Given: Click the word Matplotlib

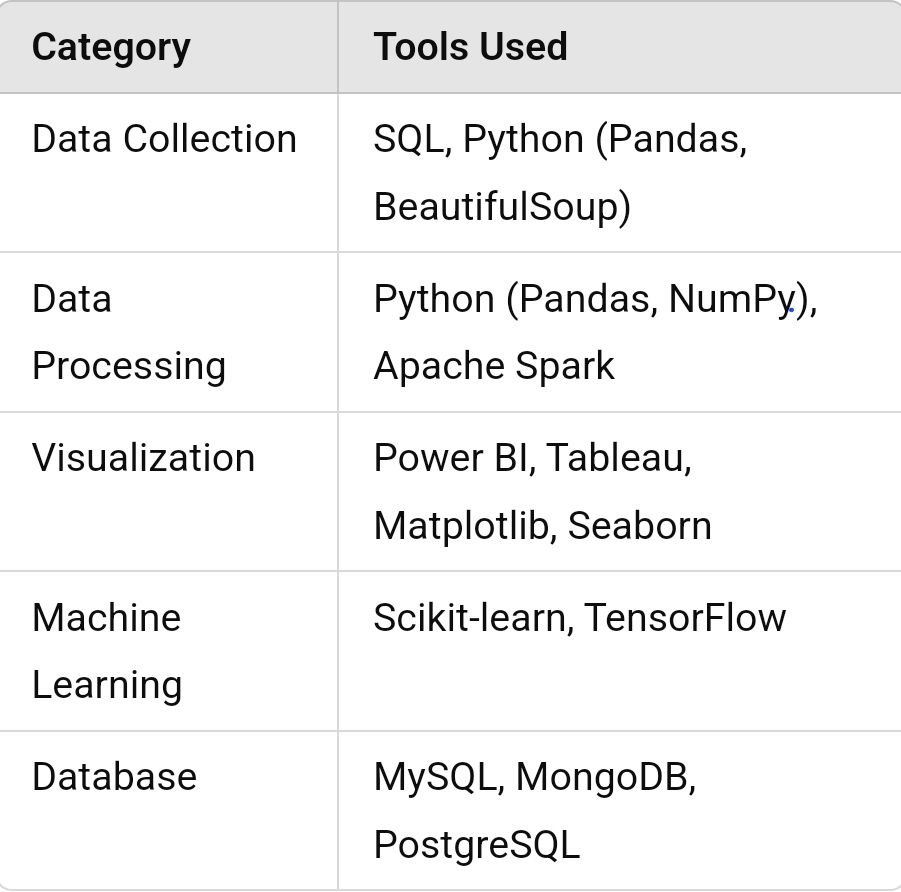Looking at the screenshot, I should coord(463,526).
